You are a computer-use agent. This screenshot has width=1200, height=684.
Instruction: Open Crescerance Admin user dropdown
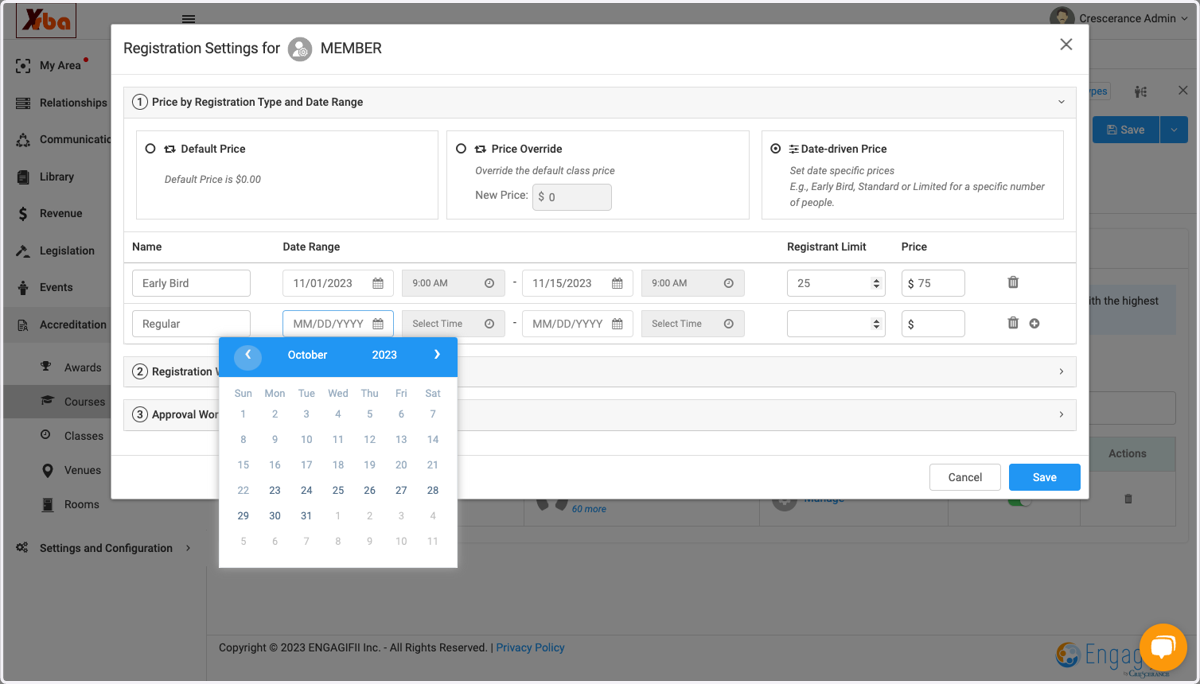click(1119, 19)
